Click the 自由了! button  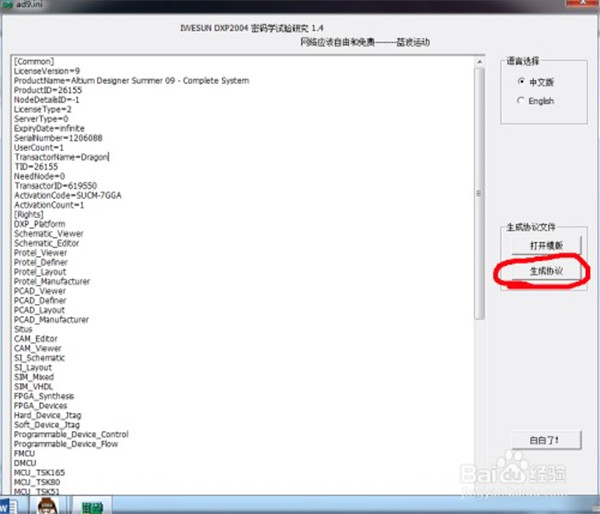coord(546,440)
